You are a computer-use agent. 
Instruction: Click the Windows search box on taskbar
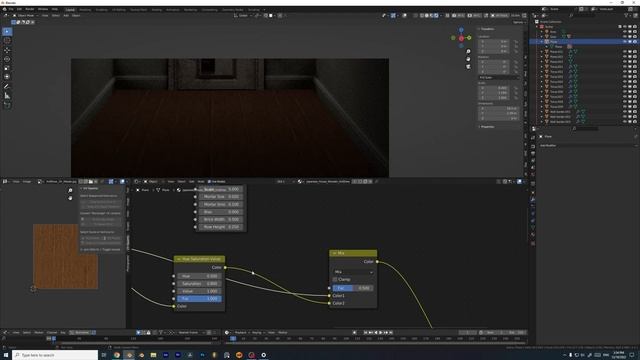pos(55,355)
